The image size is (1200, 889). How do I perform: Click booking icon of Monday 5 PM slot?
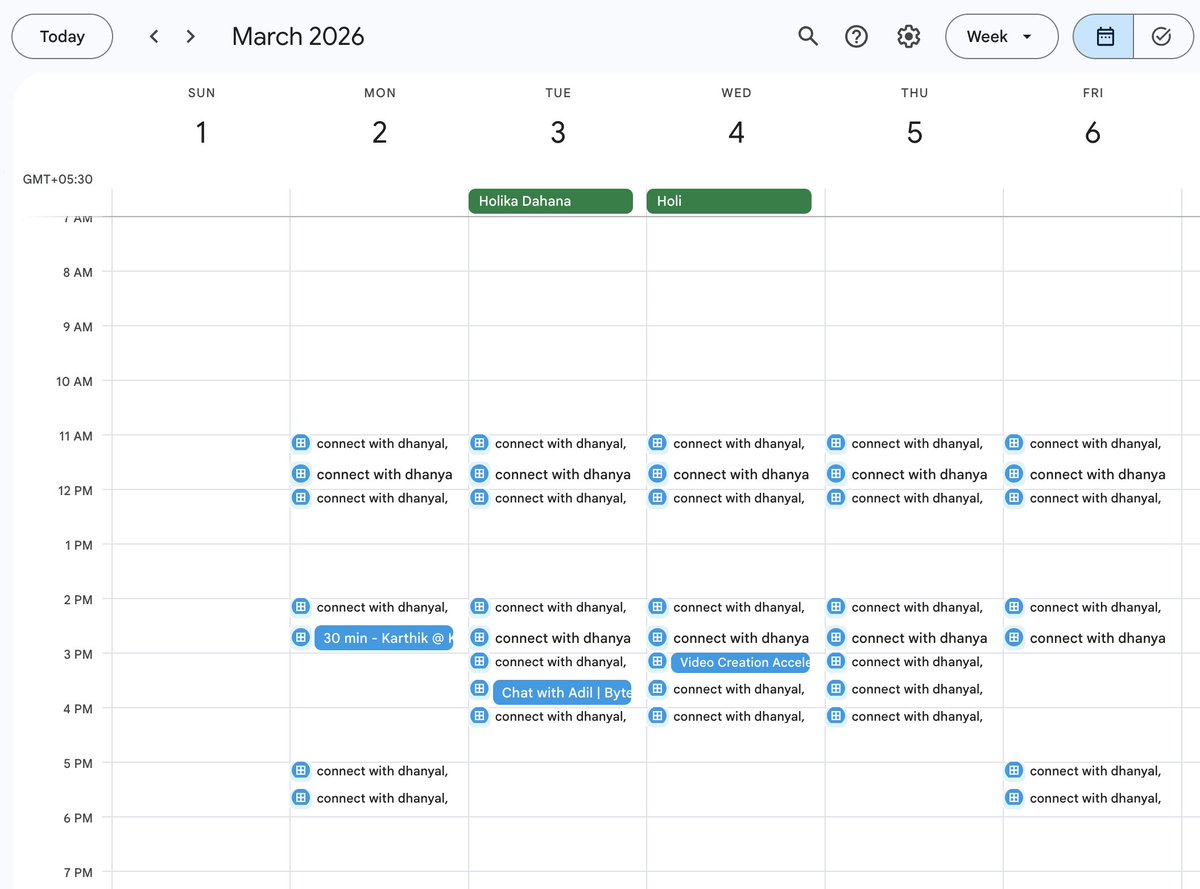(301, 770)
